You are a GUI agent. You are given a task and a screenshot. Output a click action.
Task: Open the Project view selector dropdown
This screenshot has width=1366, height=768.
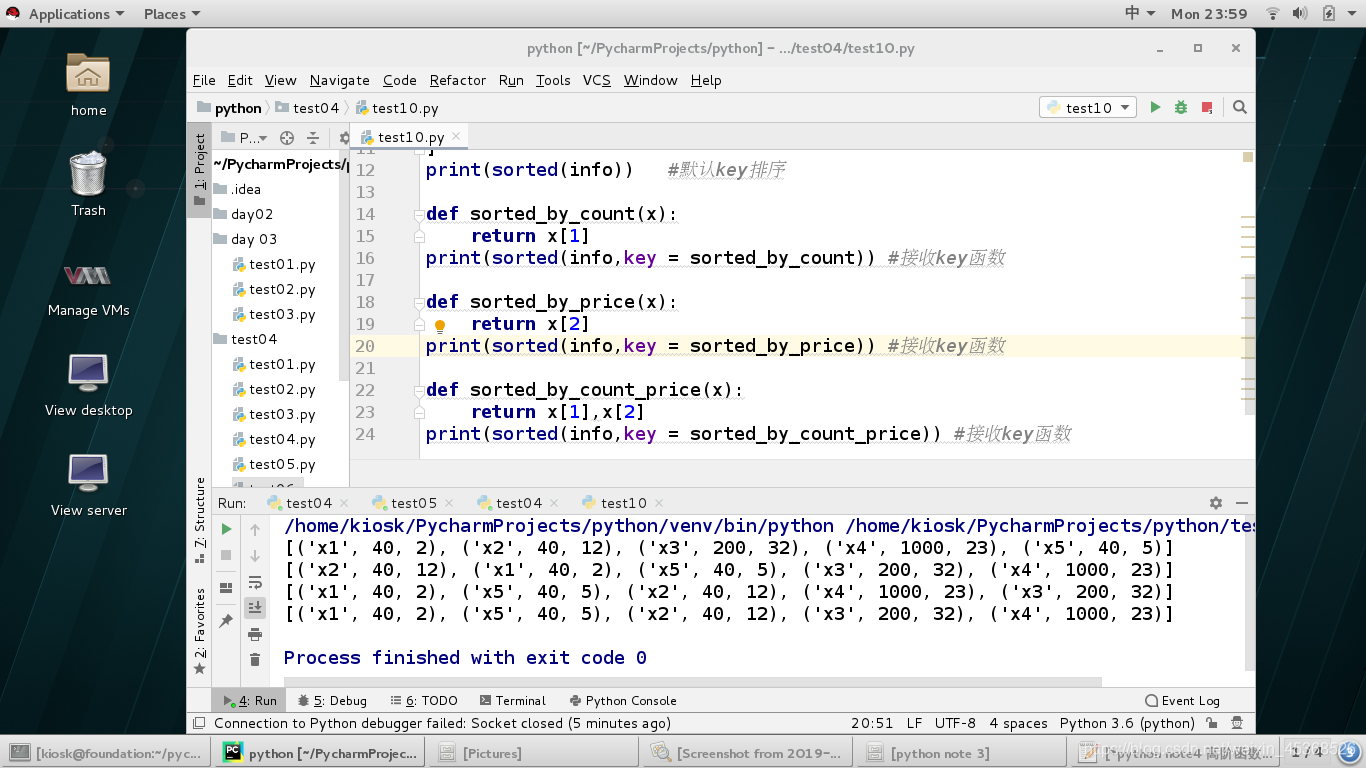coord(245,138)
